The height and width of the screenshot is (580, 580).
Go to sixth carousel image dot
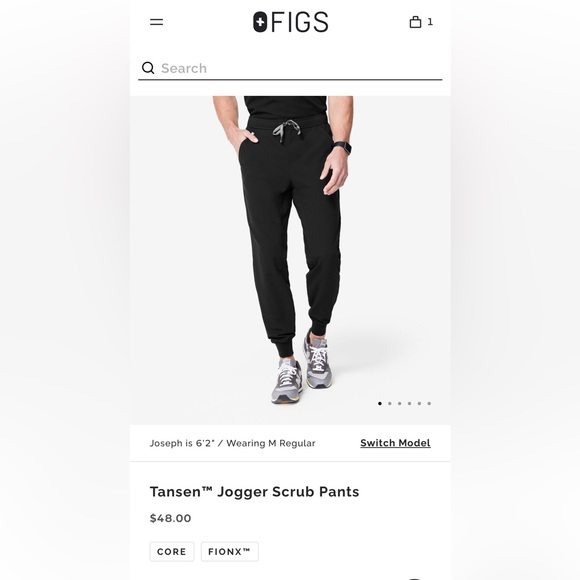429,404
